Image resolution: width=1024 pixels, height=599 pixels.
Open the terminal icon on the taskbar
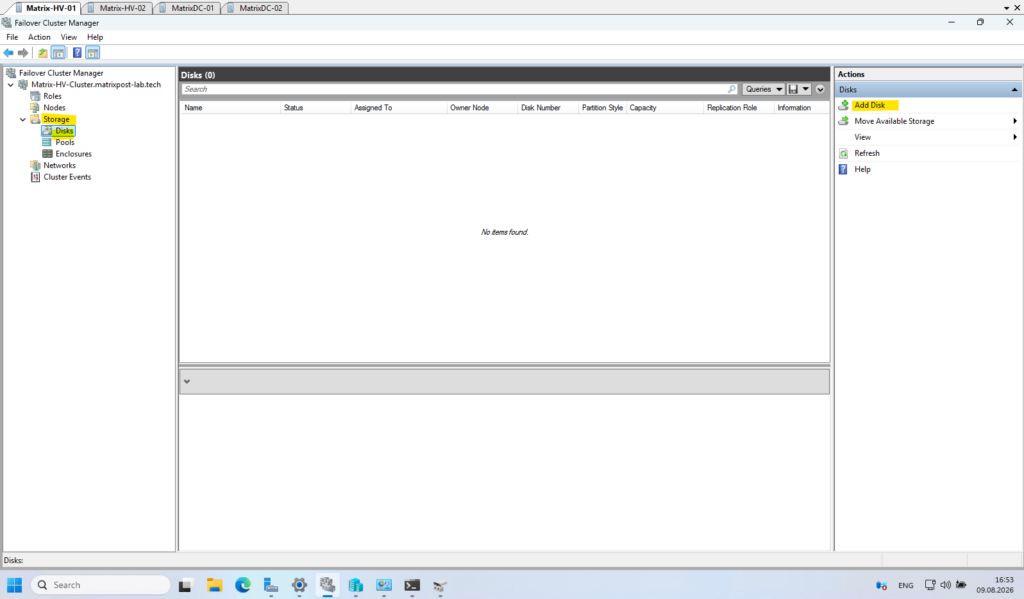point(412,585)
